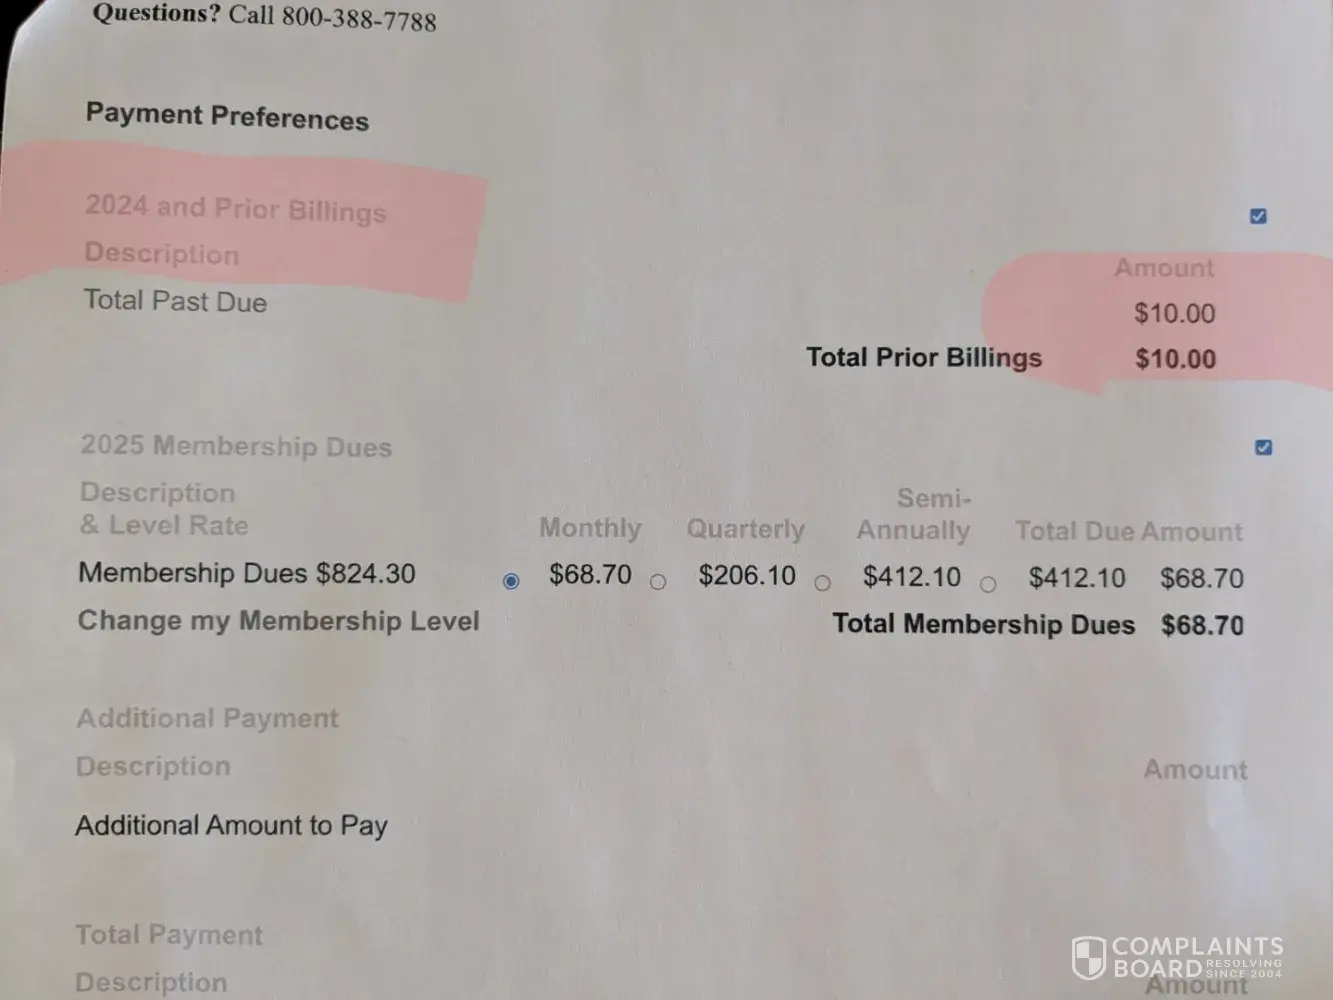Select the Semi-Annually $412.10 radio button

point(822,583)
